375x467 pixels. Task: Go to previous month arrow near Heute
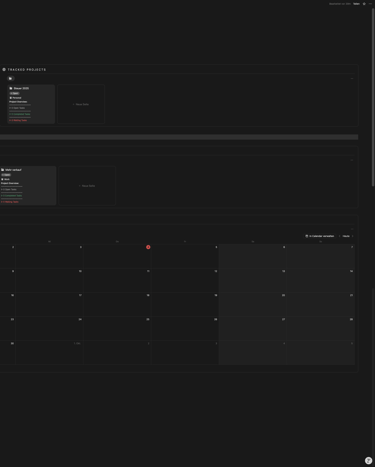coord(339,236)
